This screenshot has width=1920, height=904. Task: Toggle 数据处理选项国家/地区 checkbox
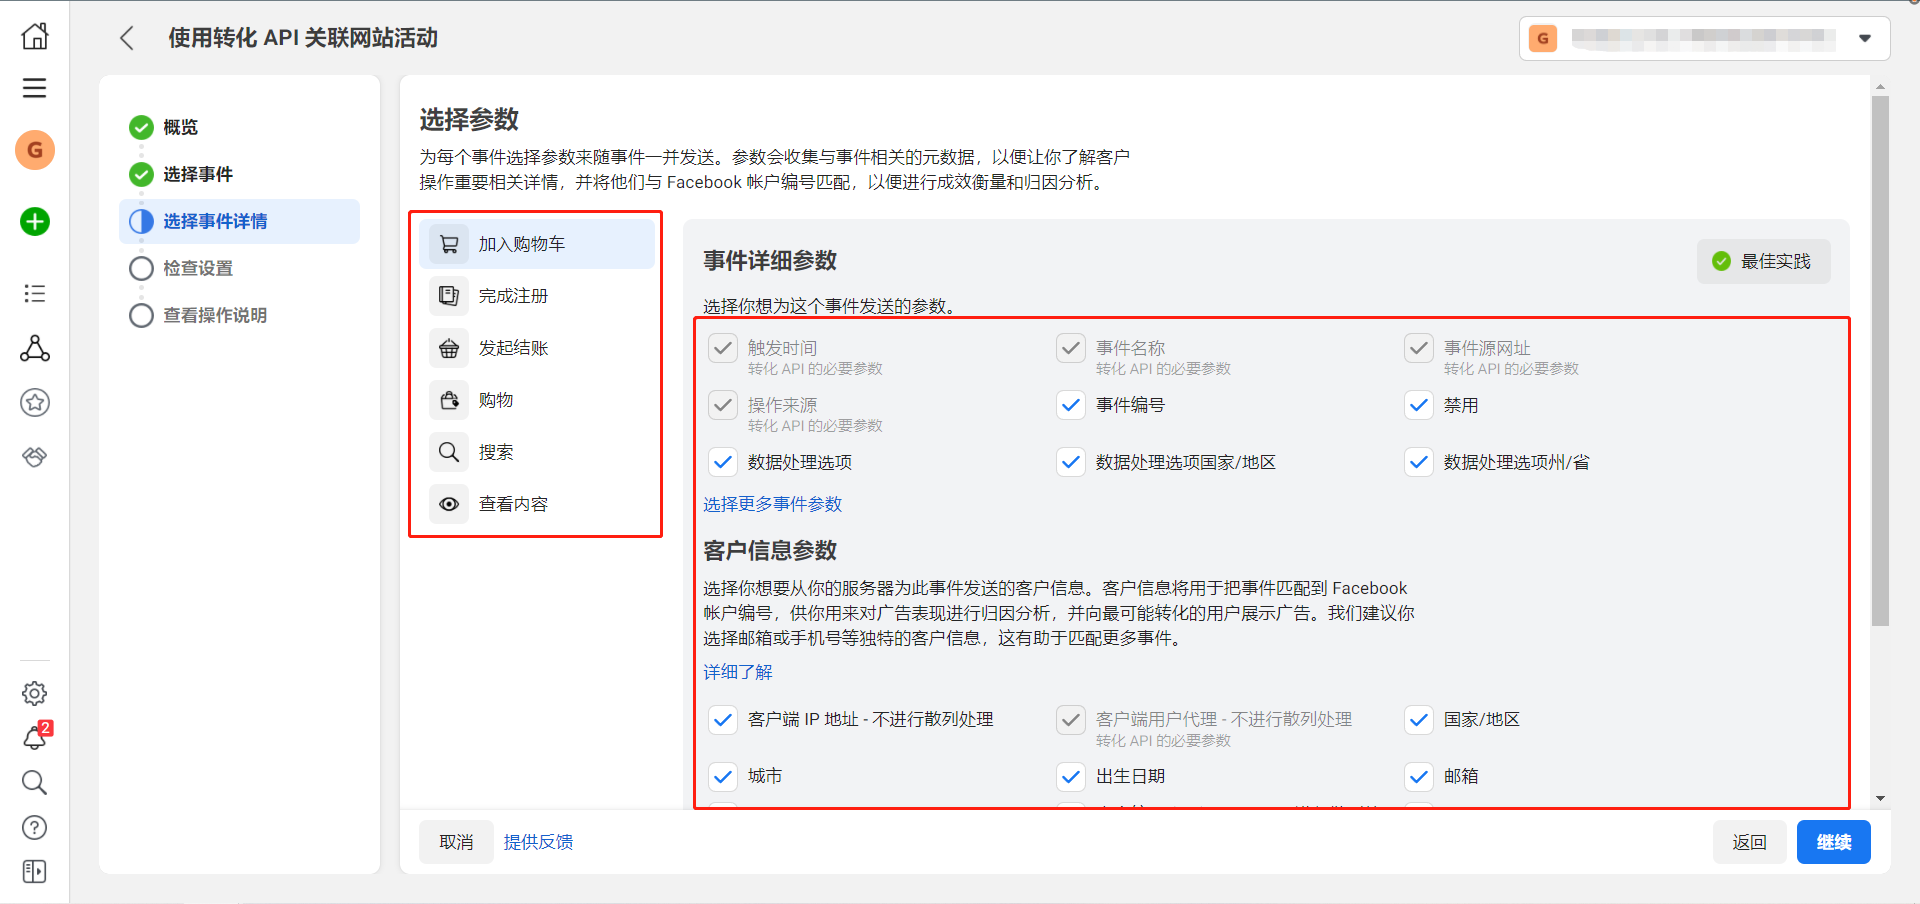[1071, 462]
